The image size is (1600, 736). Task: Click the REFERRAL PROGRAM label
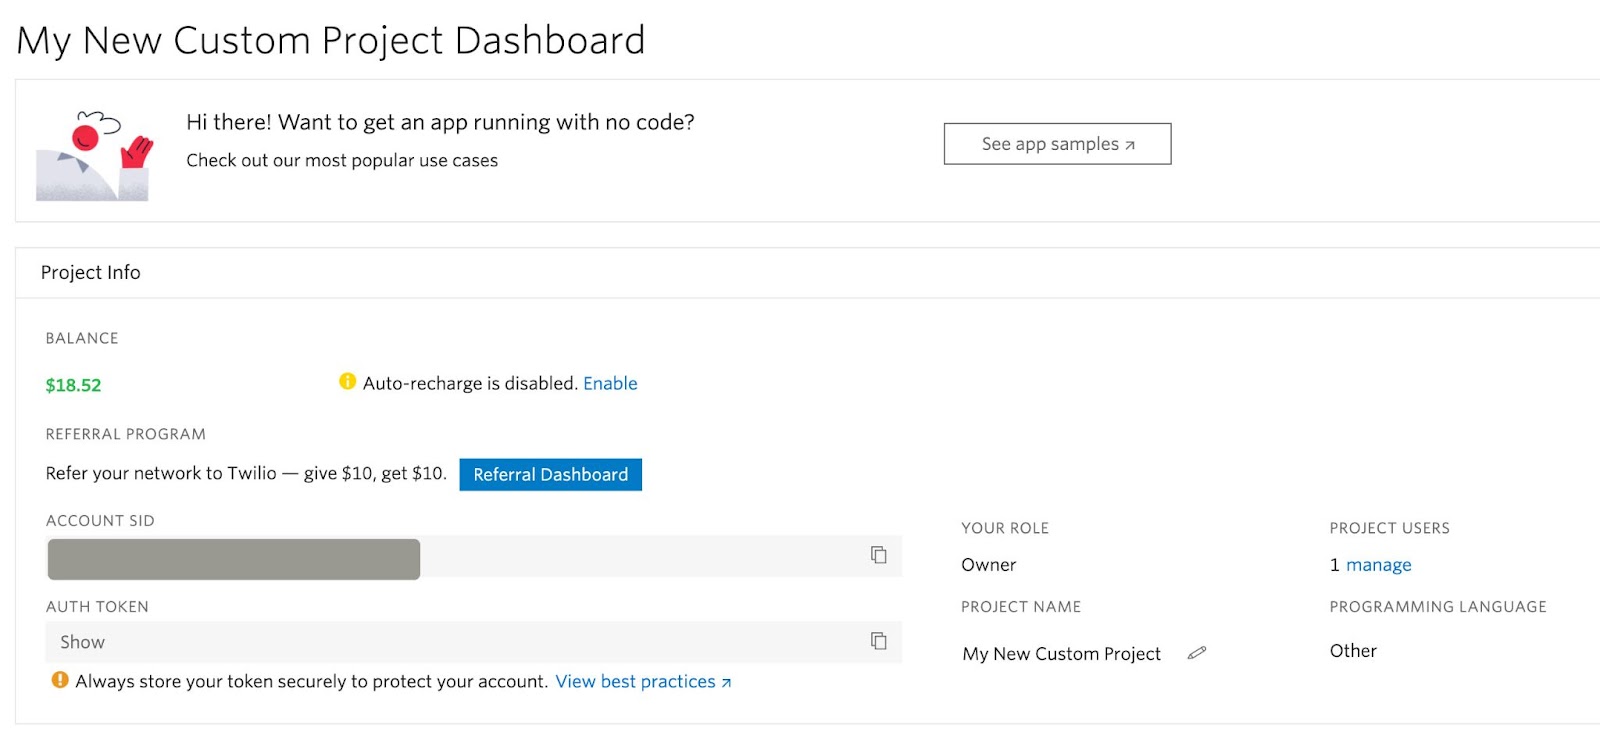(x=126, y=434)
